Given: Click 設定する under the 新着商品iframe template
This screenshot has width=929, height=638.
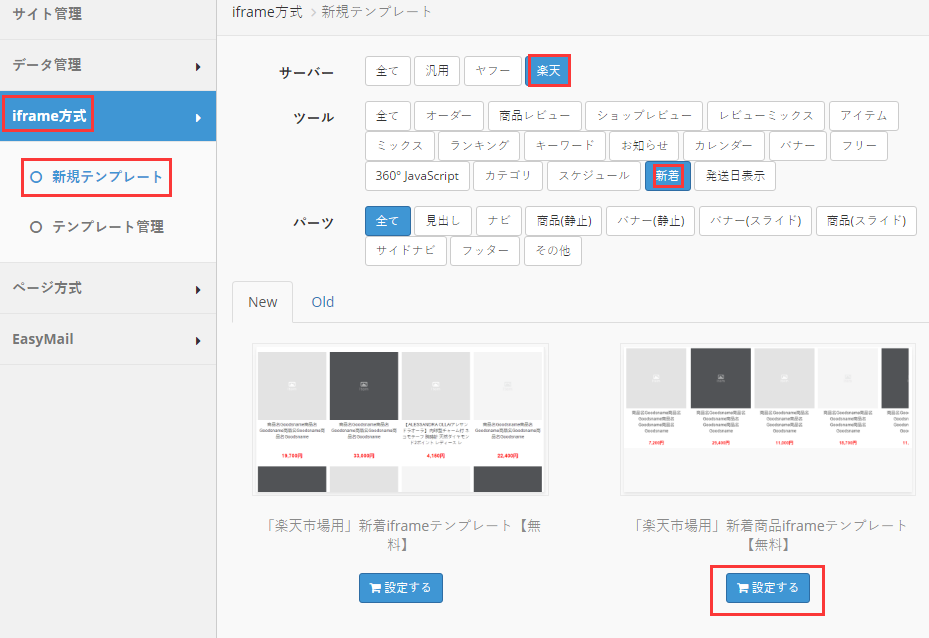Looking at the screenshot, I should [768, 588].
